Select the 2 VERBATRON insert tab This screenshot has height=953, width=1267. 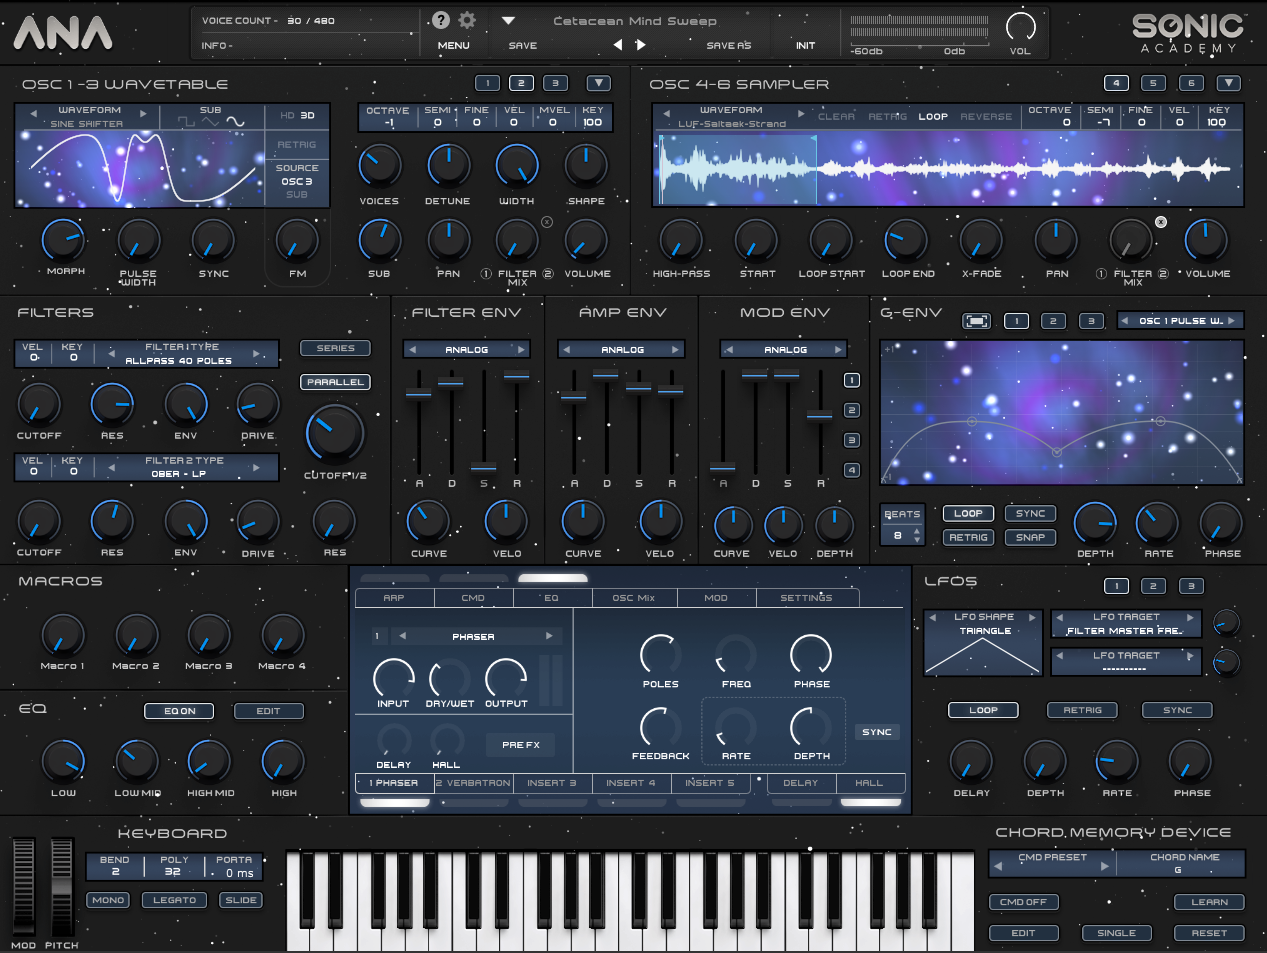(473, 783)
